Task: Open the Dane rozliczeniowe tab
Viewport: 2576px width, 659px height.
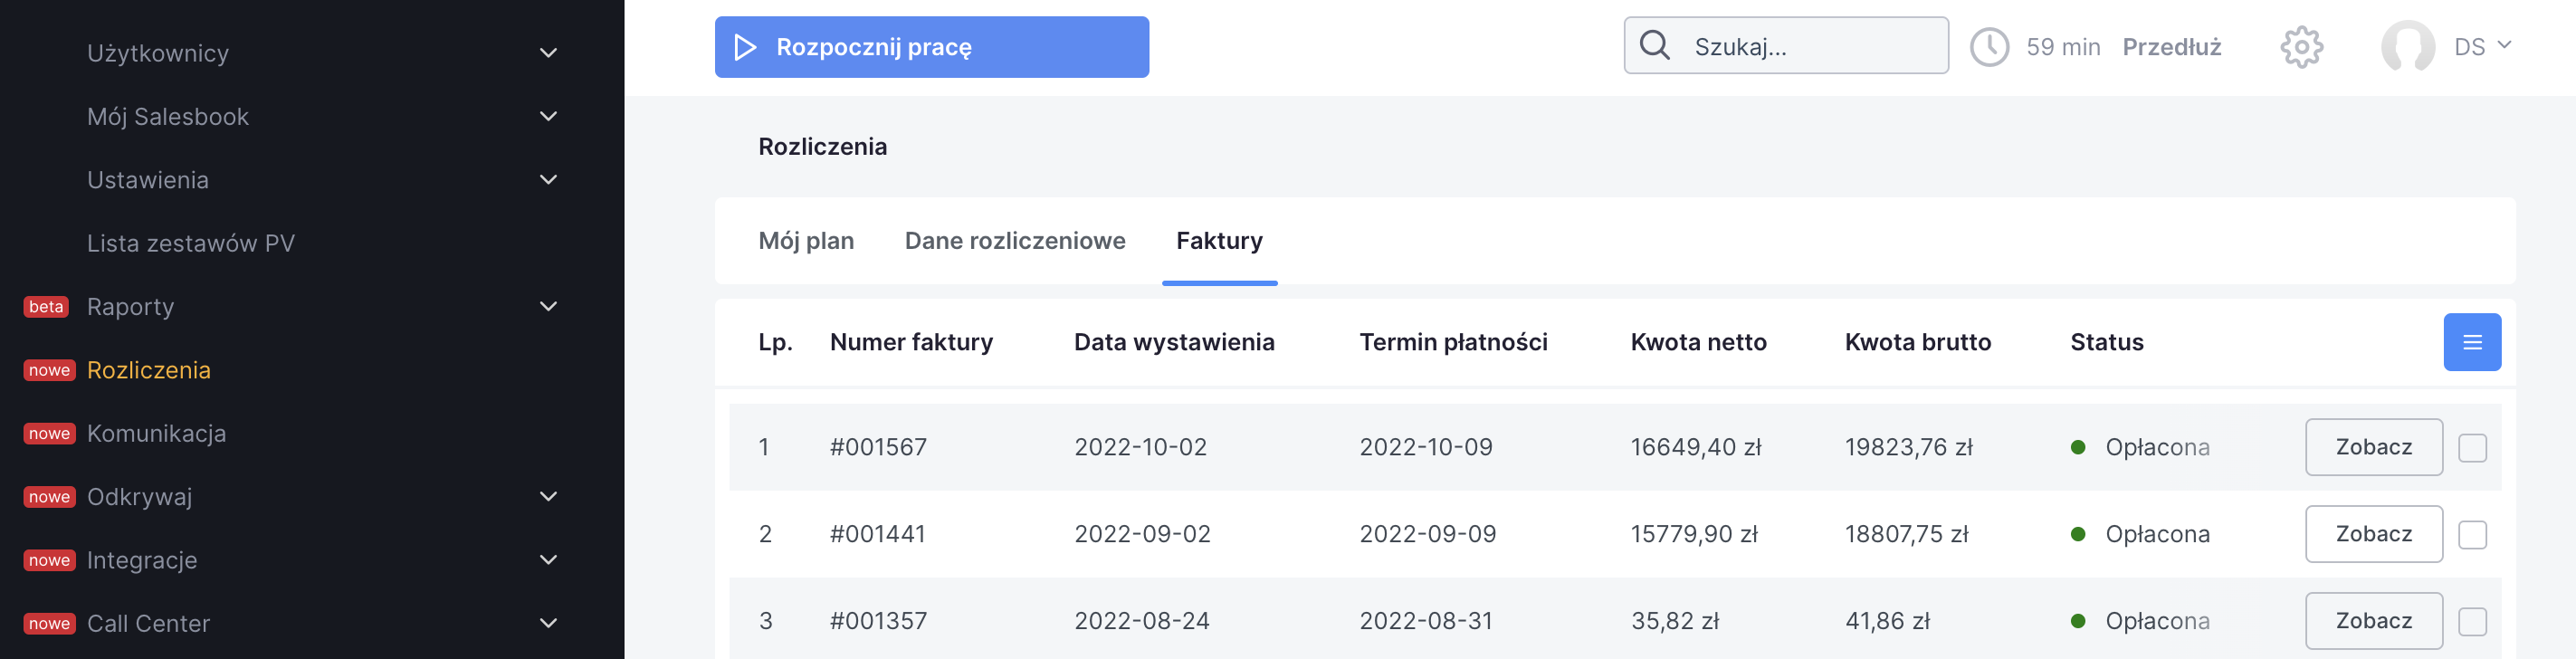Action: click(x=1014, y=241)
